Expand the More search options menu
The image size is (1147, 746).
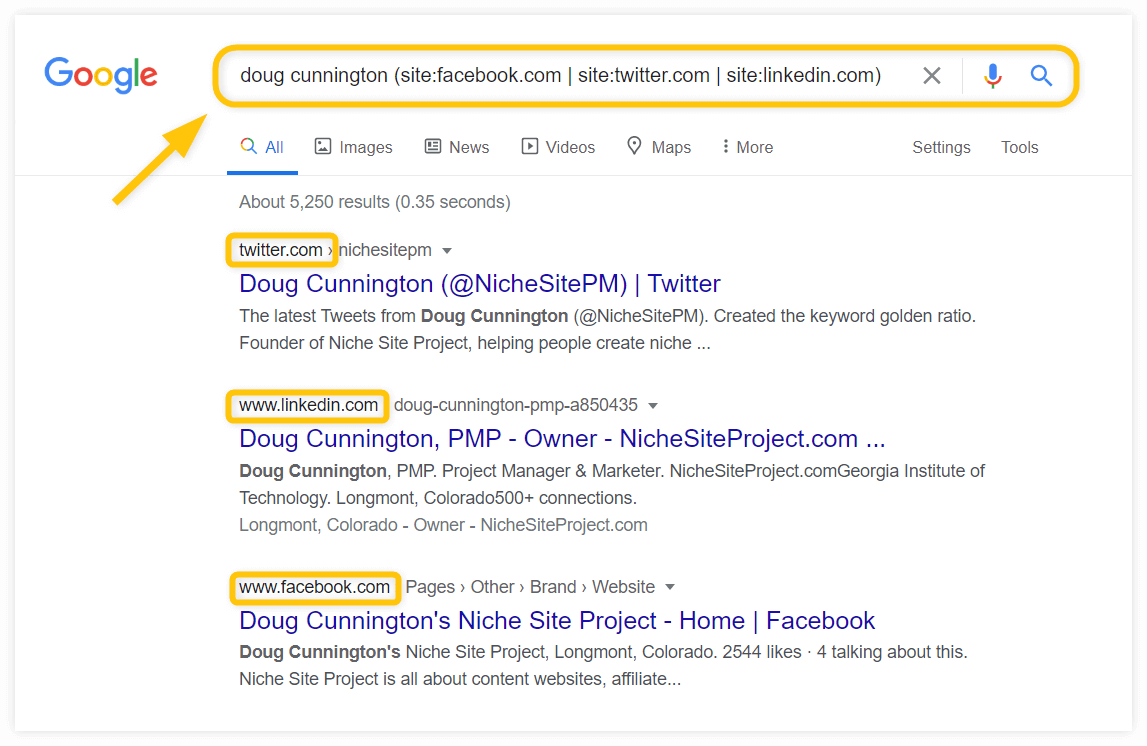pos(747,147)
